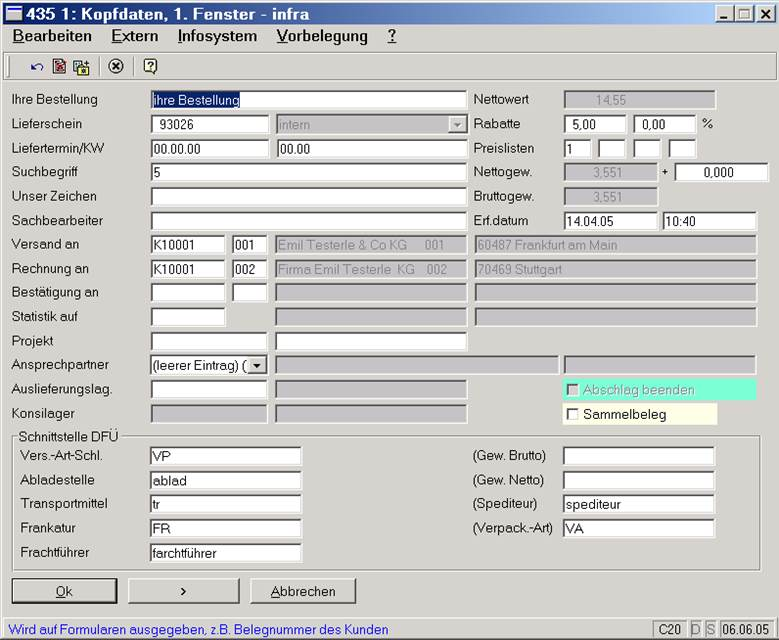Click the red delete document toolbar icon
The width and height of the screenshot is (779, 640).
click(59, 67)
